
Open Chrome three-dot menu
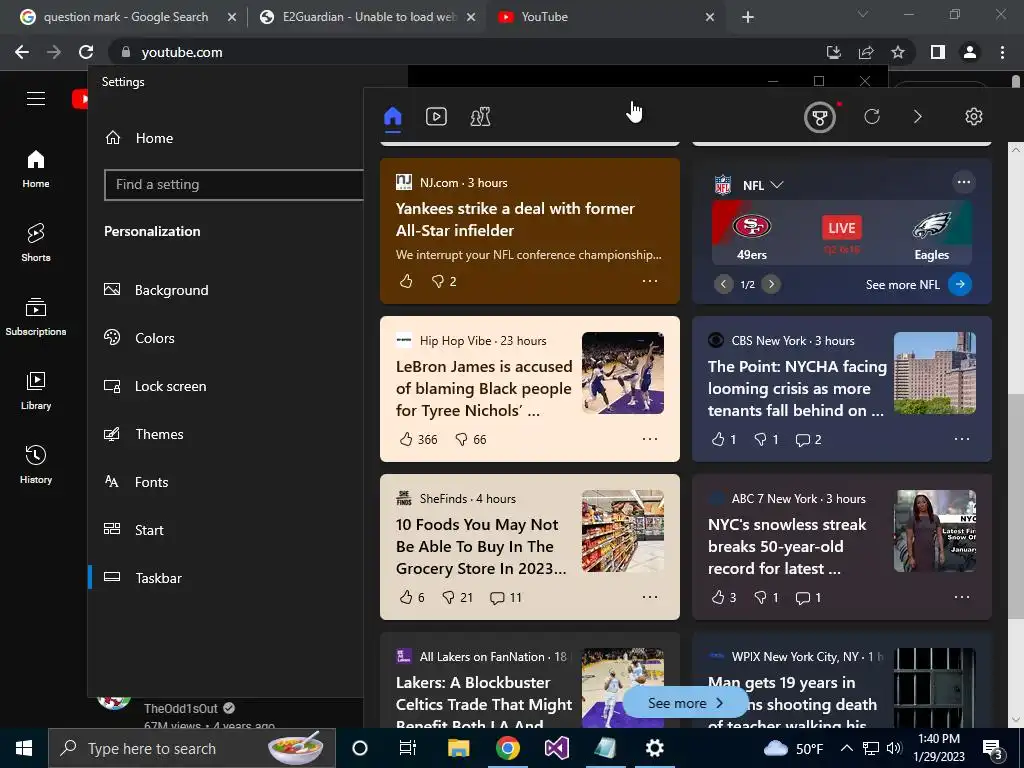(x=1002, y=52)
